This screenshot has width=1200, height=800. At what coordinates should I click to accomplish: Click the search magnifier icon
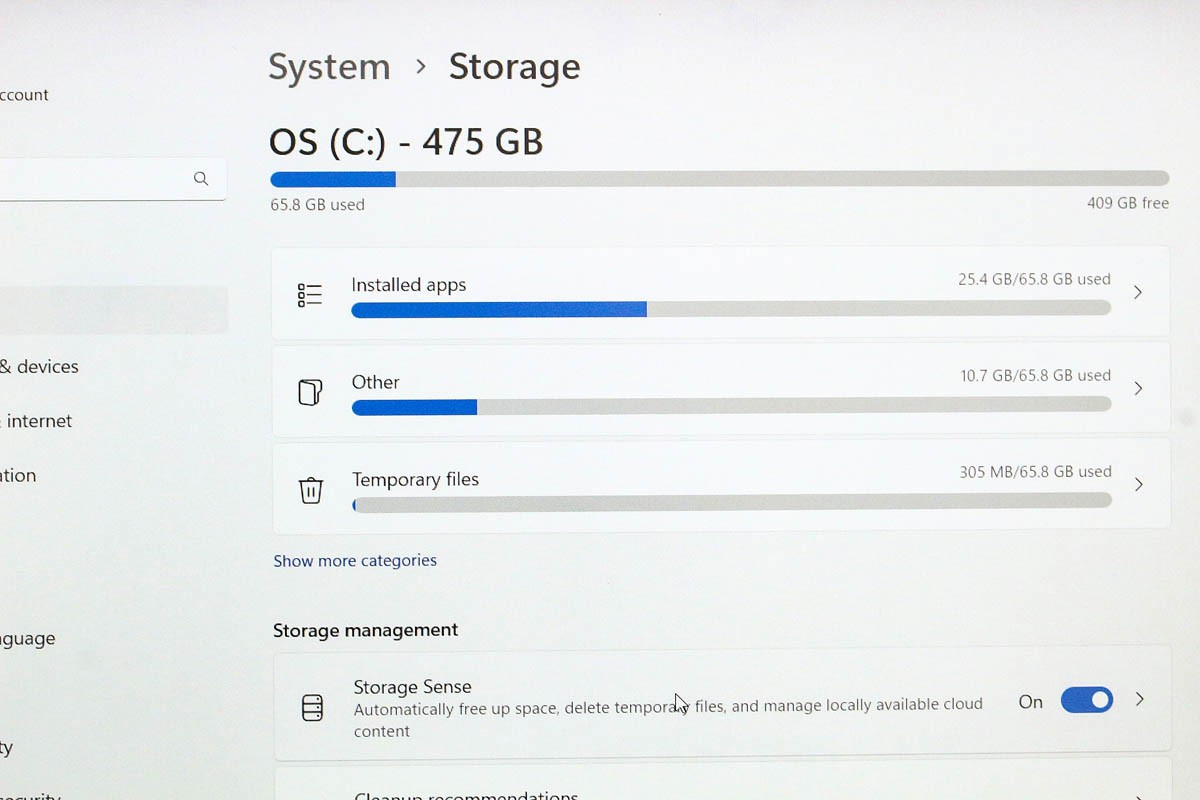(201, 179)
